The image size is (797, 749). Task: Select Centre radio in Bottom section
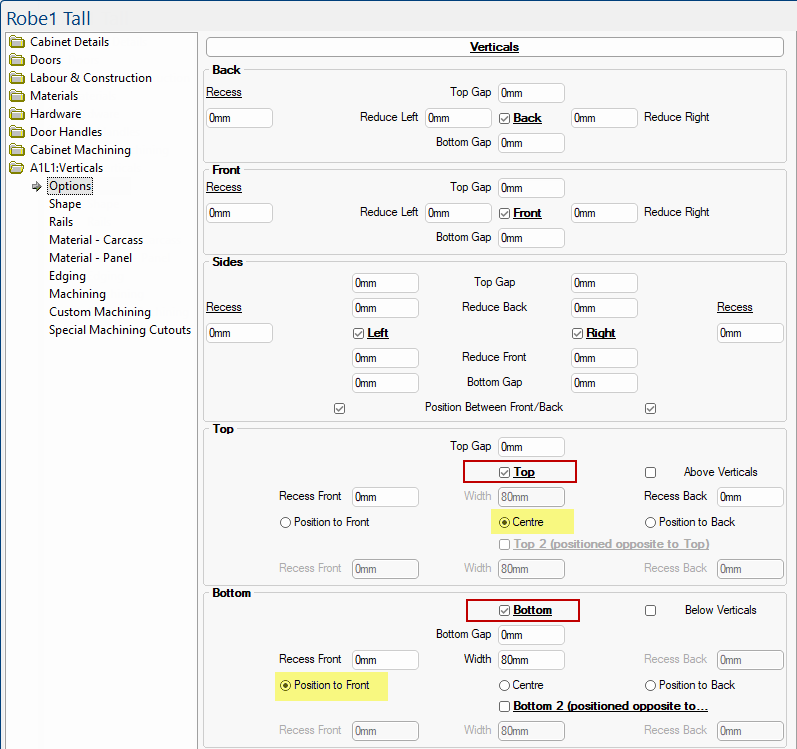[x=504, y=685]
